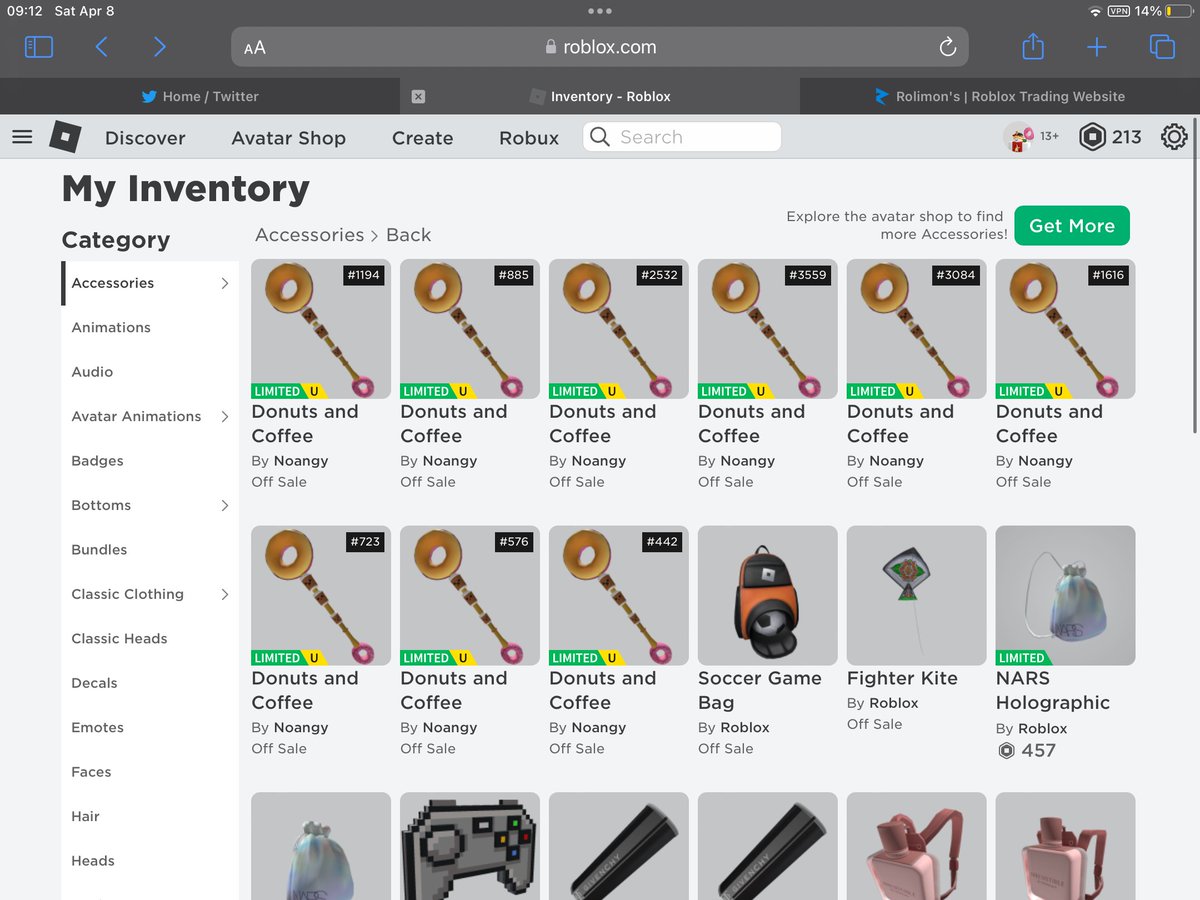Open the user avatar profile icon
The height and width of the screenshot is (900, 1200).
click(x=1018, y=137)
